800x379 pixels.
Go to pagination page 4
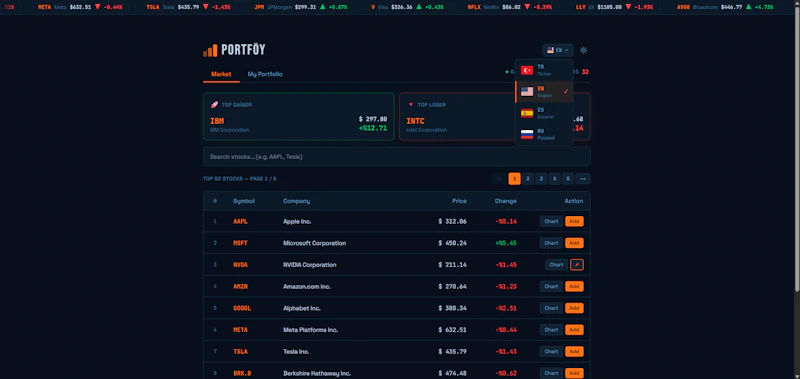coord(555,179)
